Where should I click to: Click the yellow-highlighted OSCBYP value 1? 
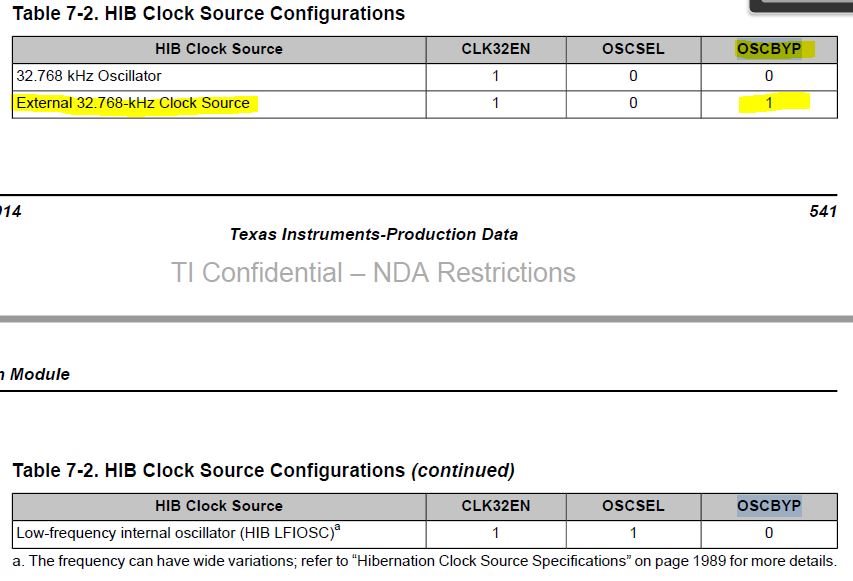(x=768, y=103)
